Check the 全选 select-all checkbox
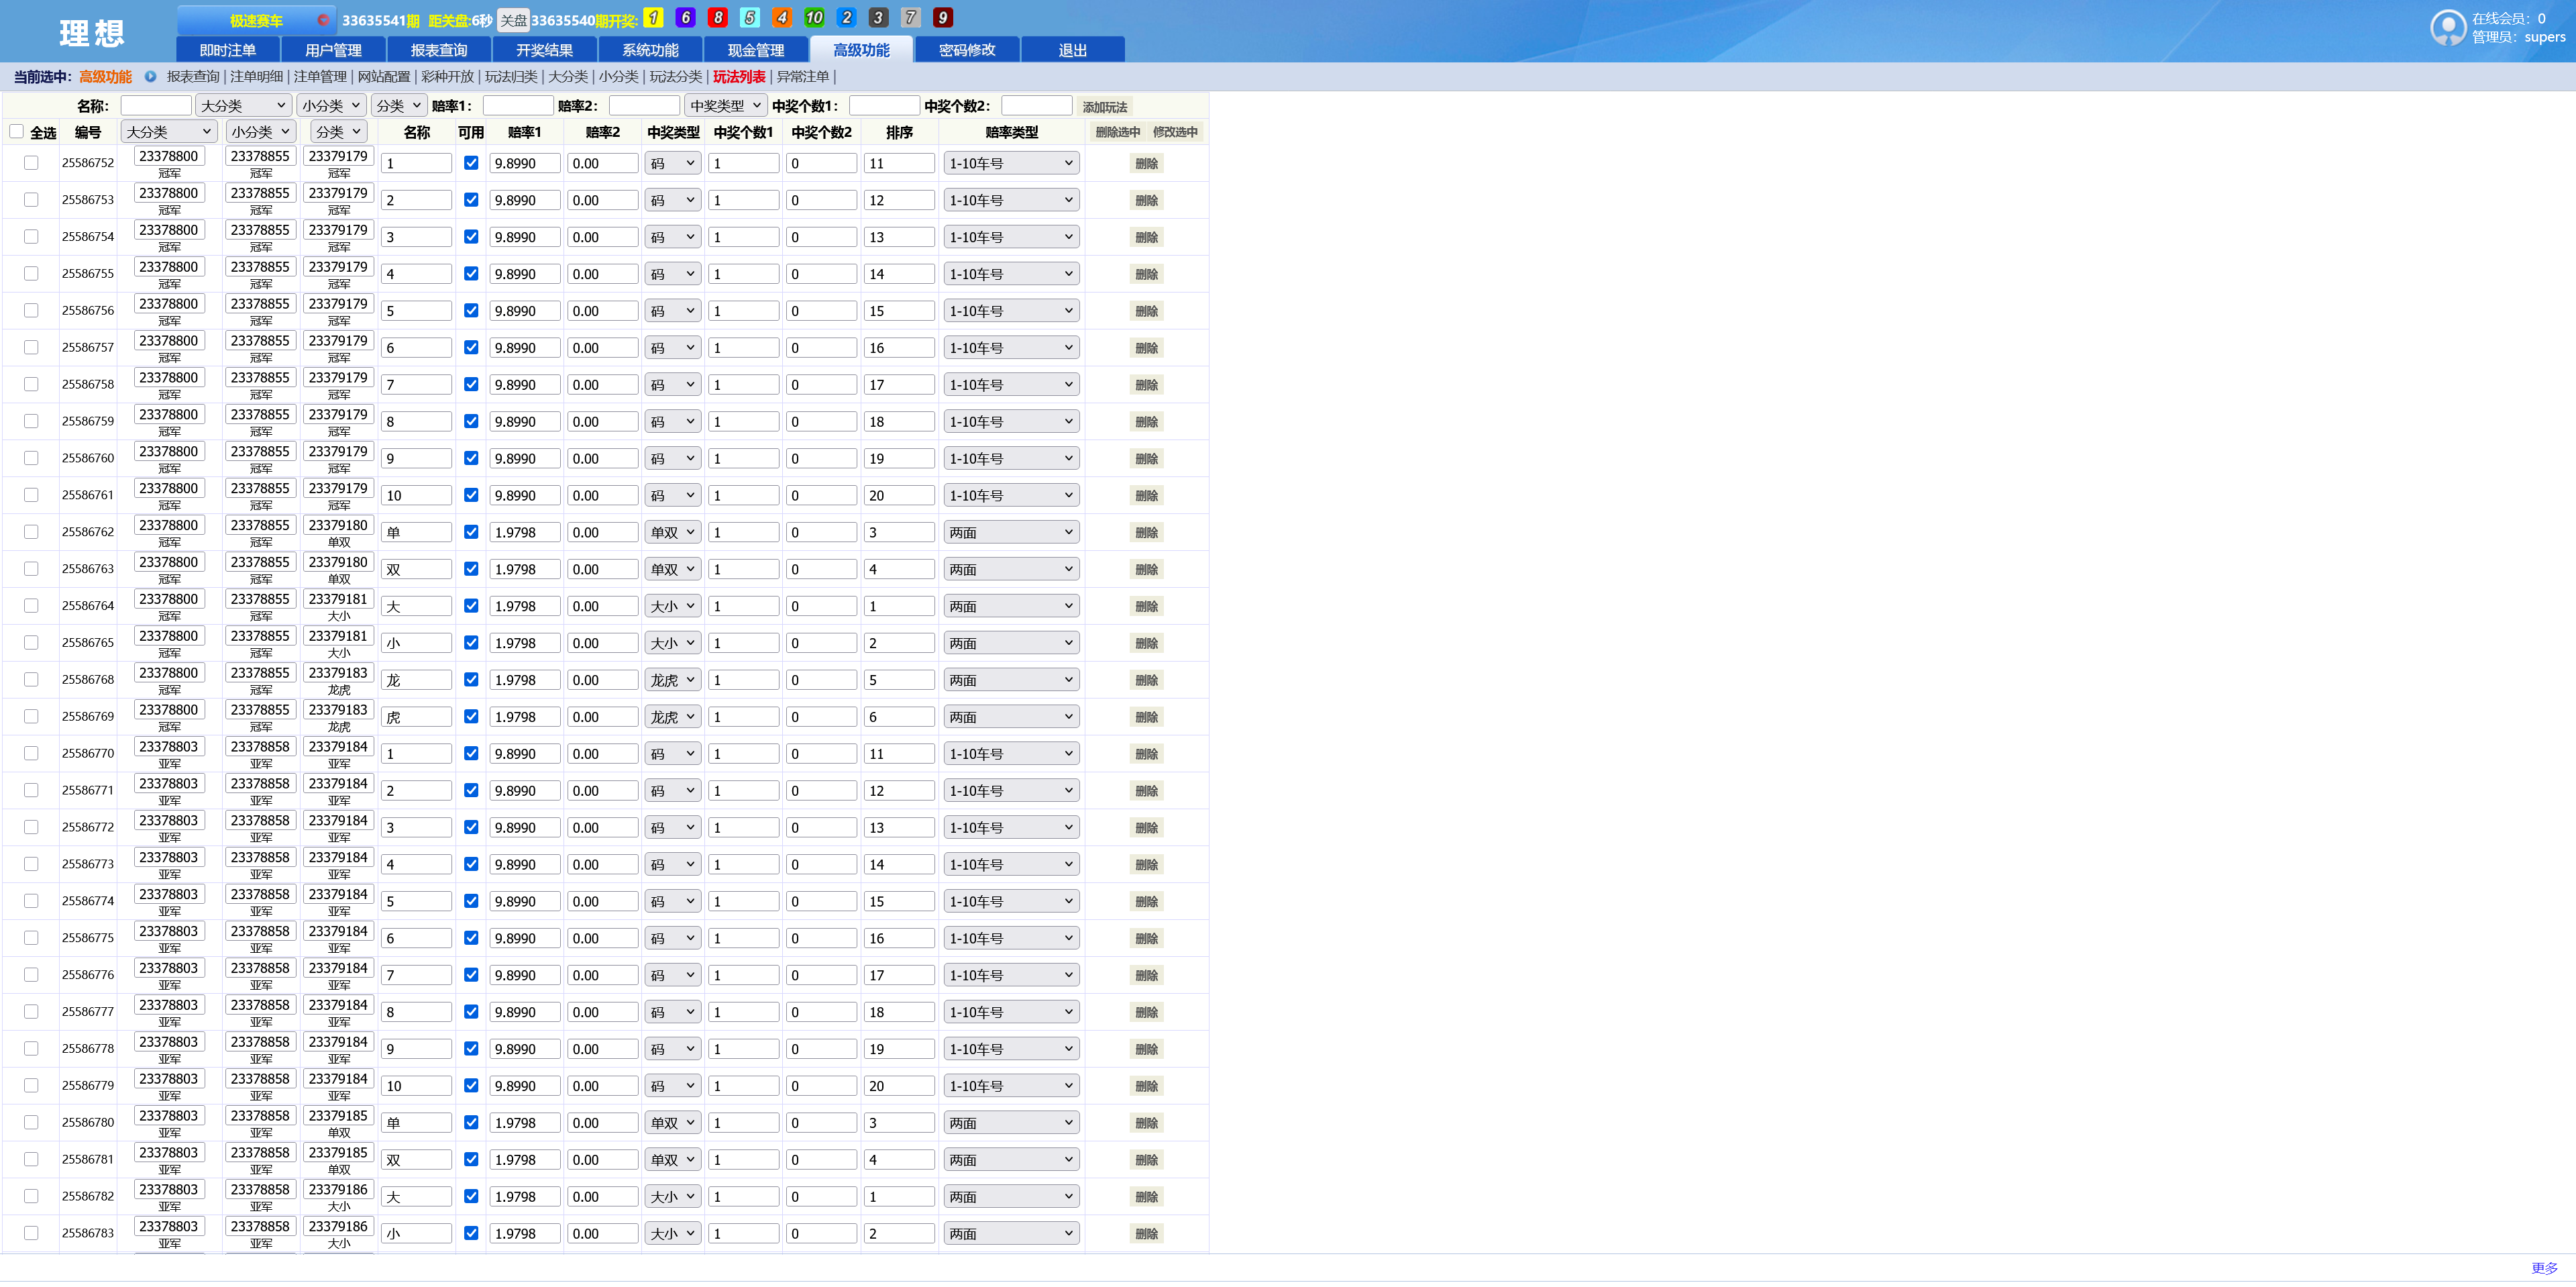This screenshot has height=1287, width=2576. (17, 132)
